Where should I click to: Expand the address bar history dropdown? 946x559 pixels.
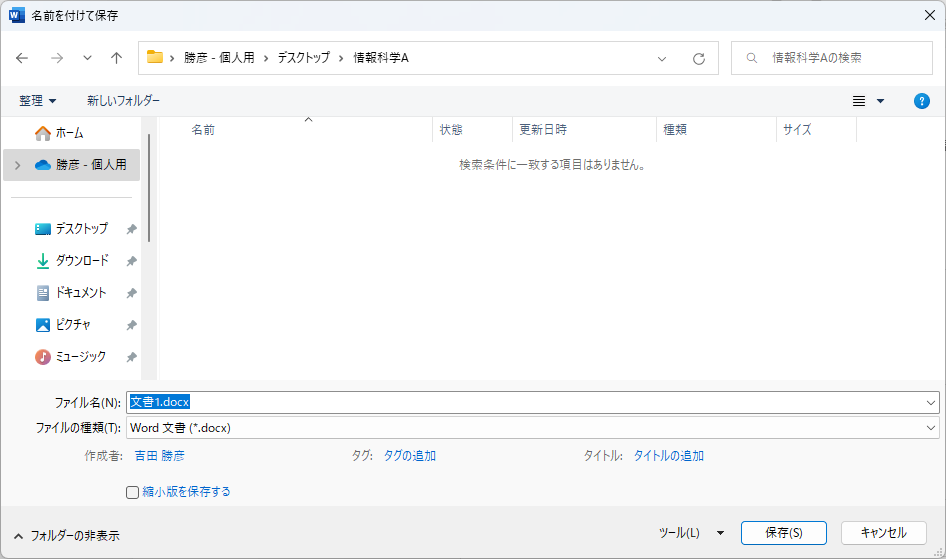tap(662, 58)
